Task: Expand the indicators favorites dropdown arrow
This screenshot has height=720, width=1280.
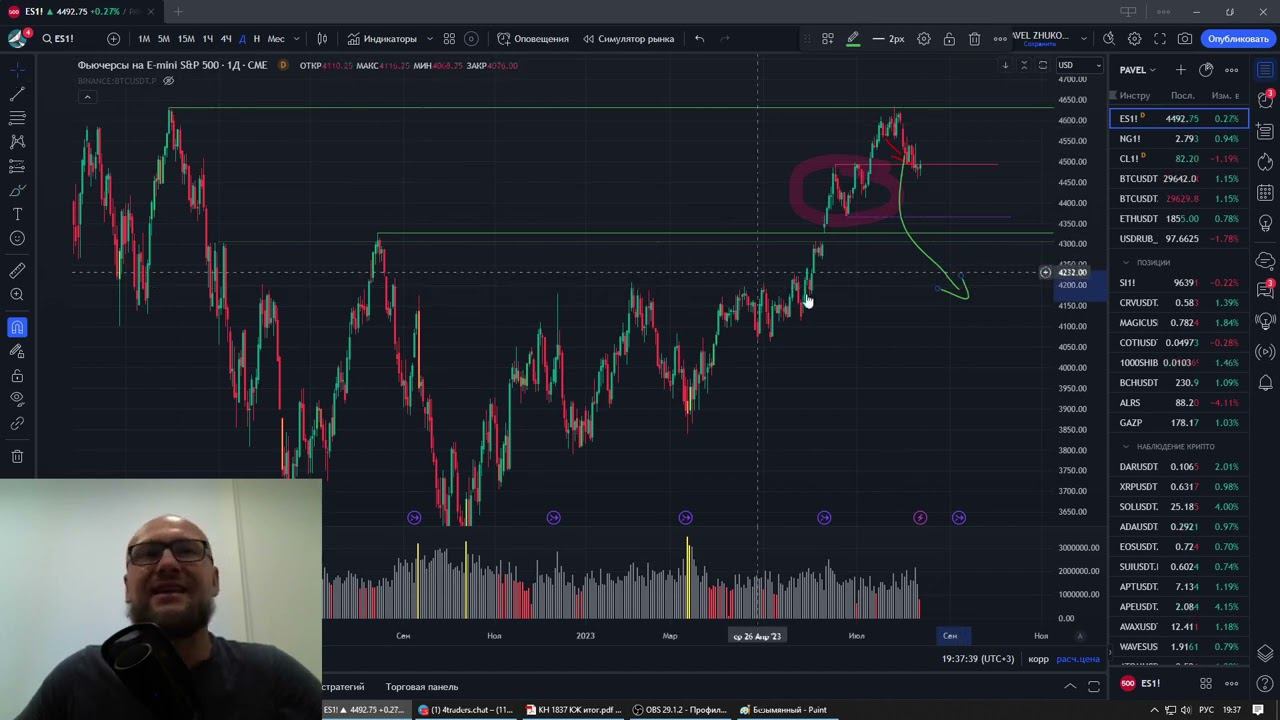Action: (430, 39)
